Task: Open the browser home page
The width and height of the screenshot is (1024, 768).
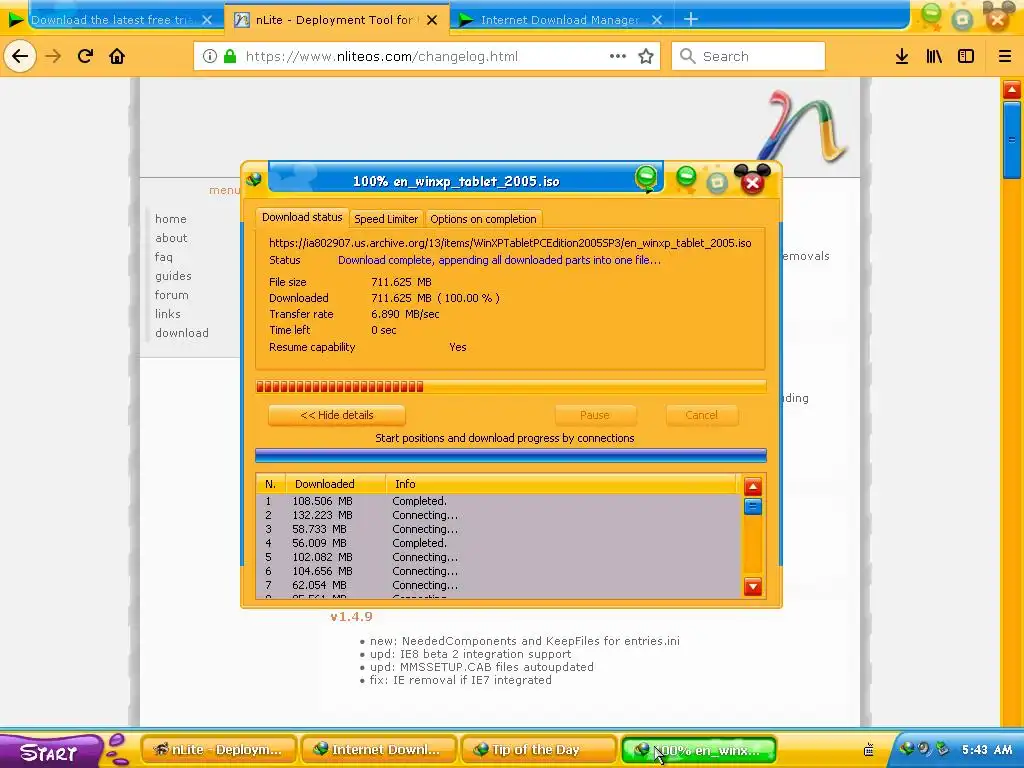Action: [x=117, y=56]
